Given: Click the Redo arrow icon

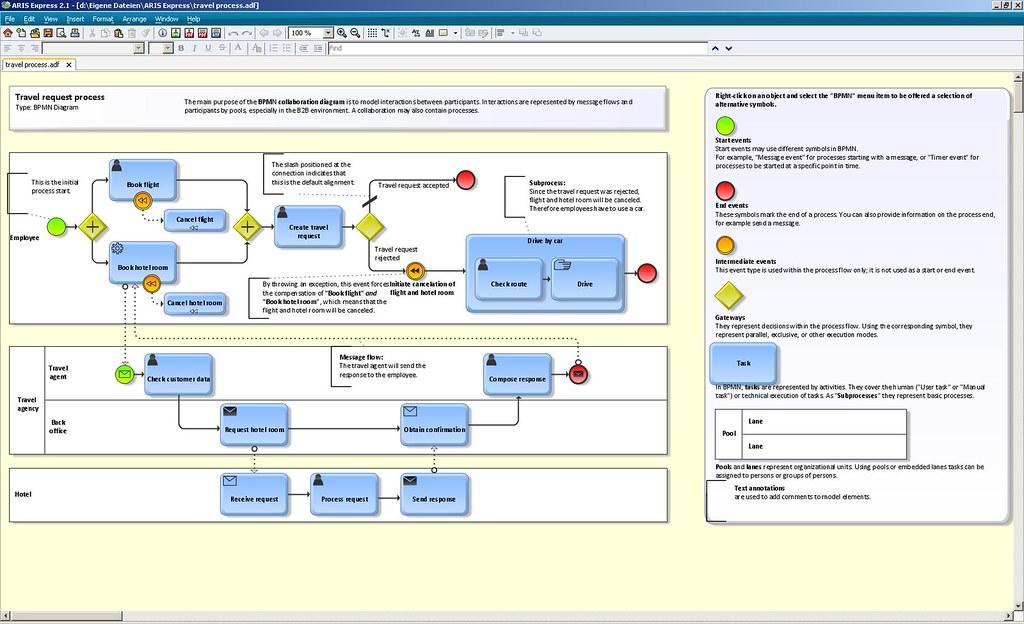Looking at the screenshot, I should [x=247, y=33].
